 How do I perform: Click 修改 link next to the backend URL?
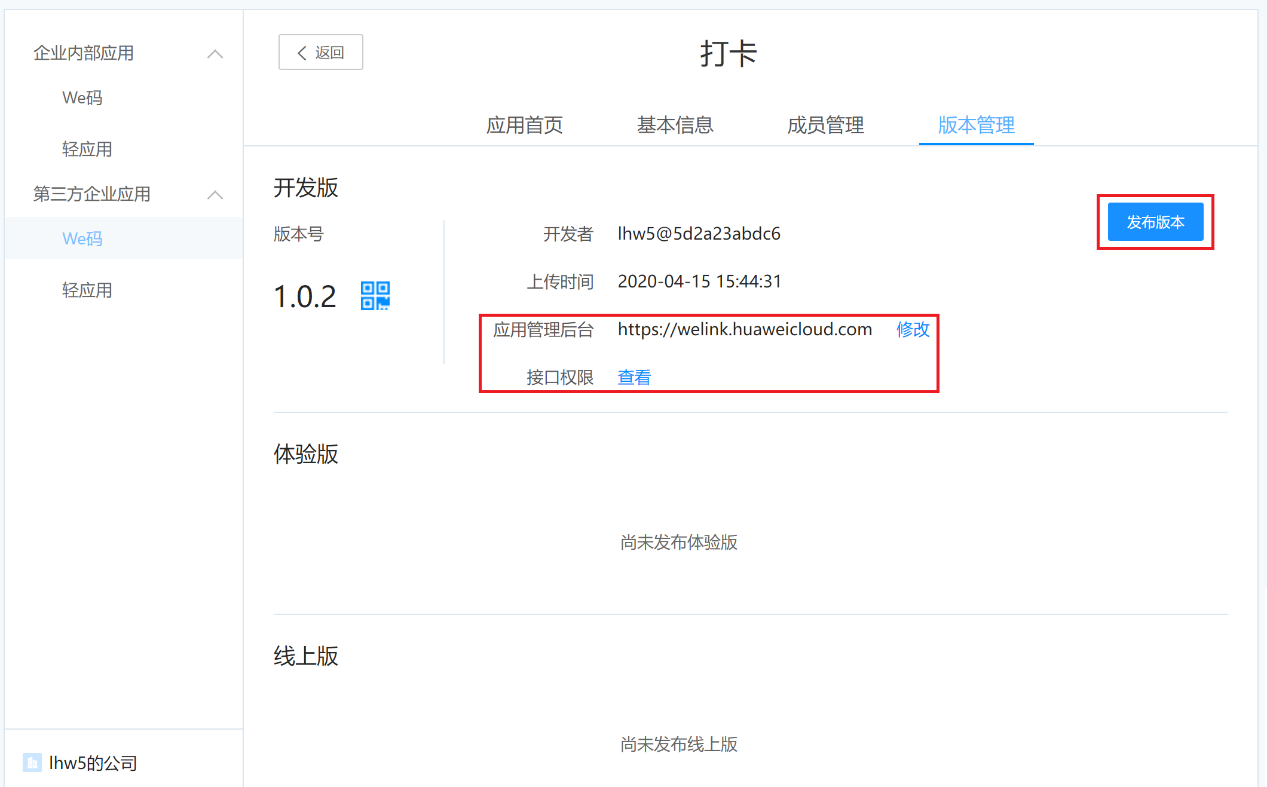click(x=912, y=330)
